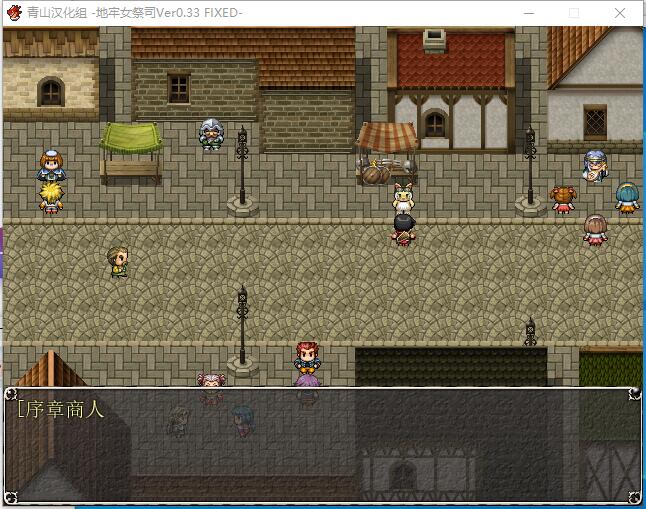Screen dimensions: 646x509
Task: Click the maid in blue dress
Action: [x=49, y=166]
